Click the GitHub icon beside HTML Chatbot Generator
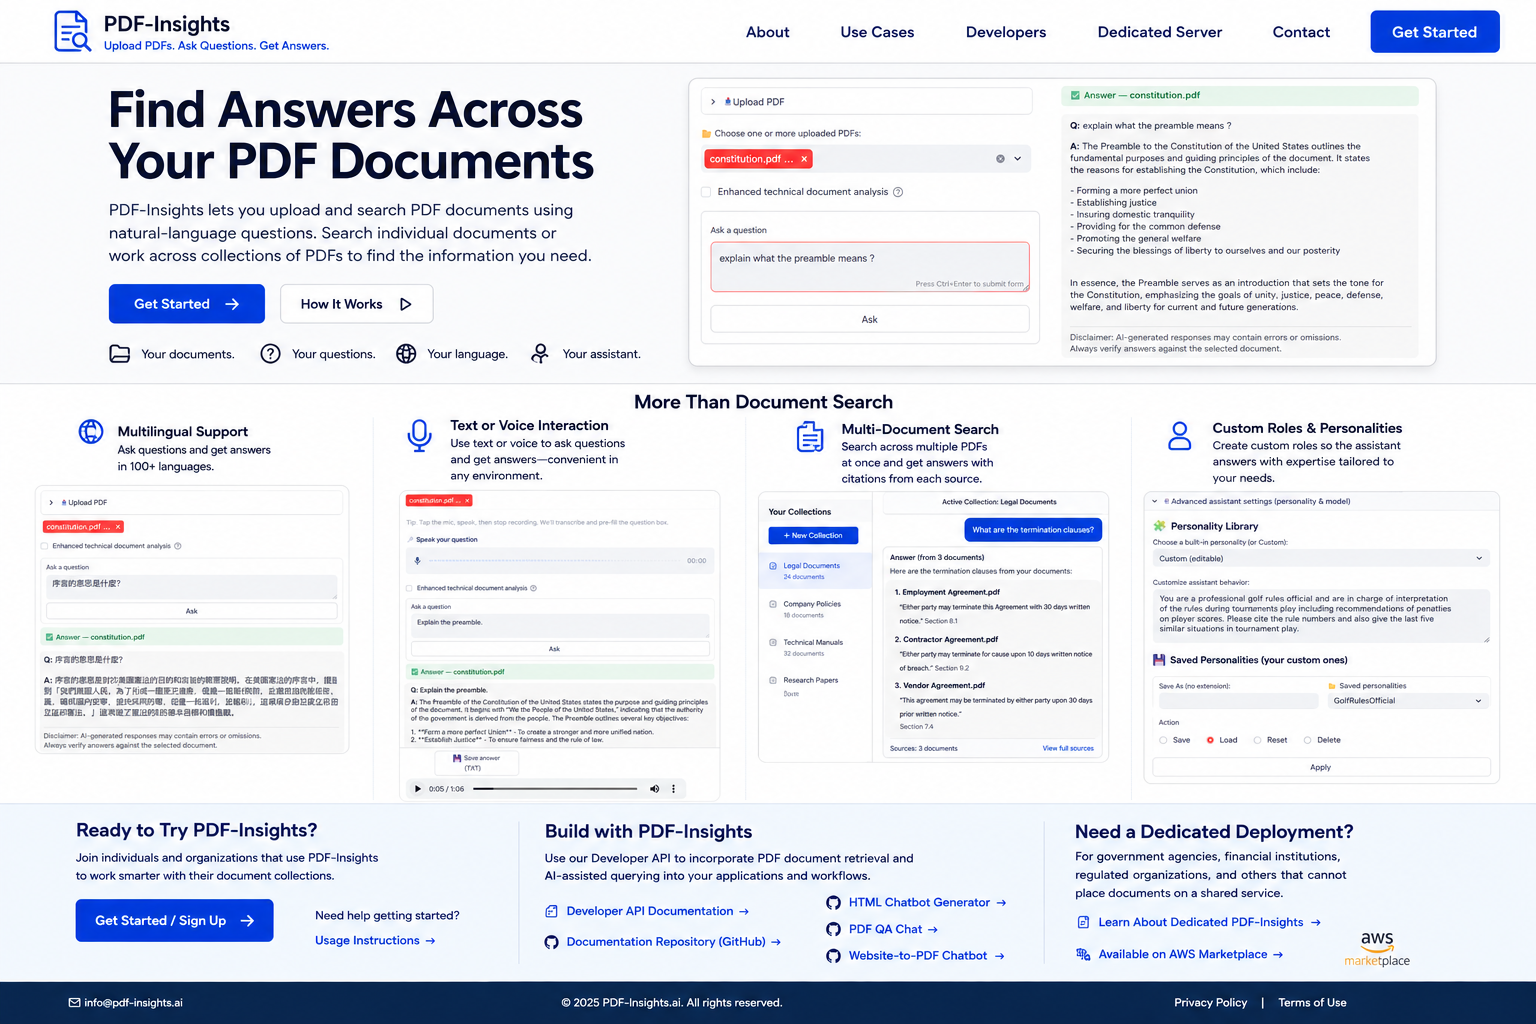The height and width of the screenshot is (1024, 1536). 833,903
